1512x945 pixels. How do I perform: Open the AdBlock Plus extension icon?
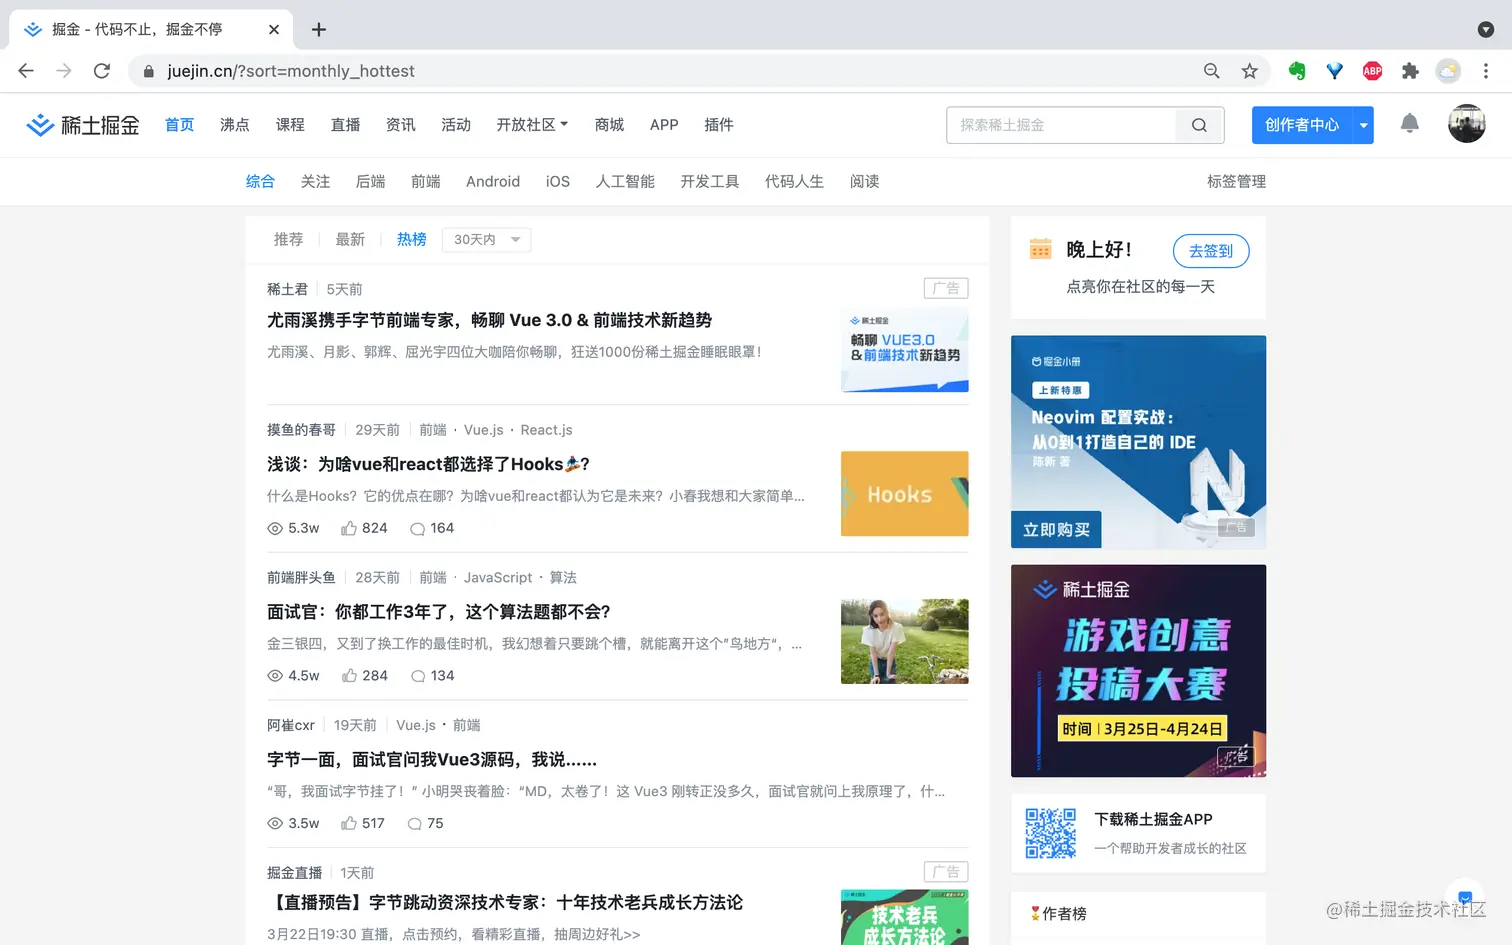click(1373, 71)
